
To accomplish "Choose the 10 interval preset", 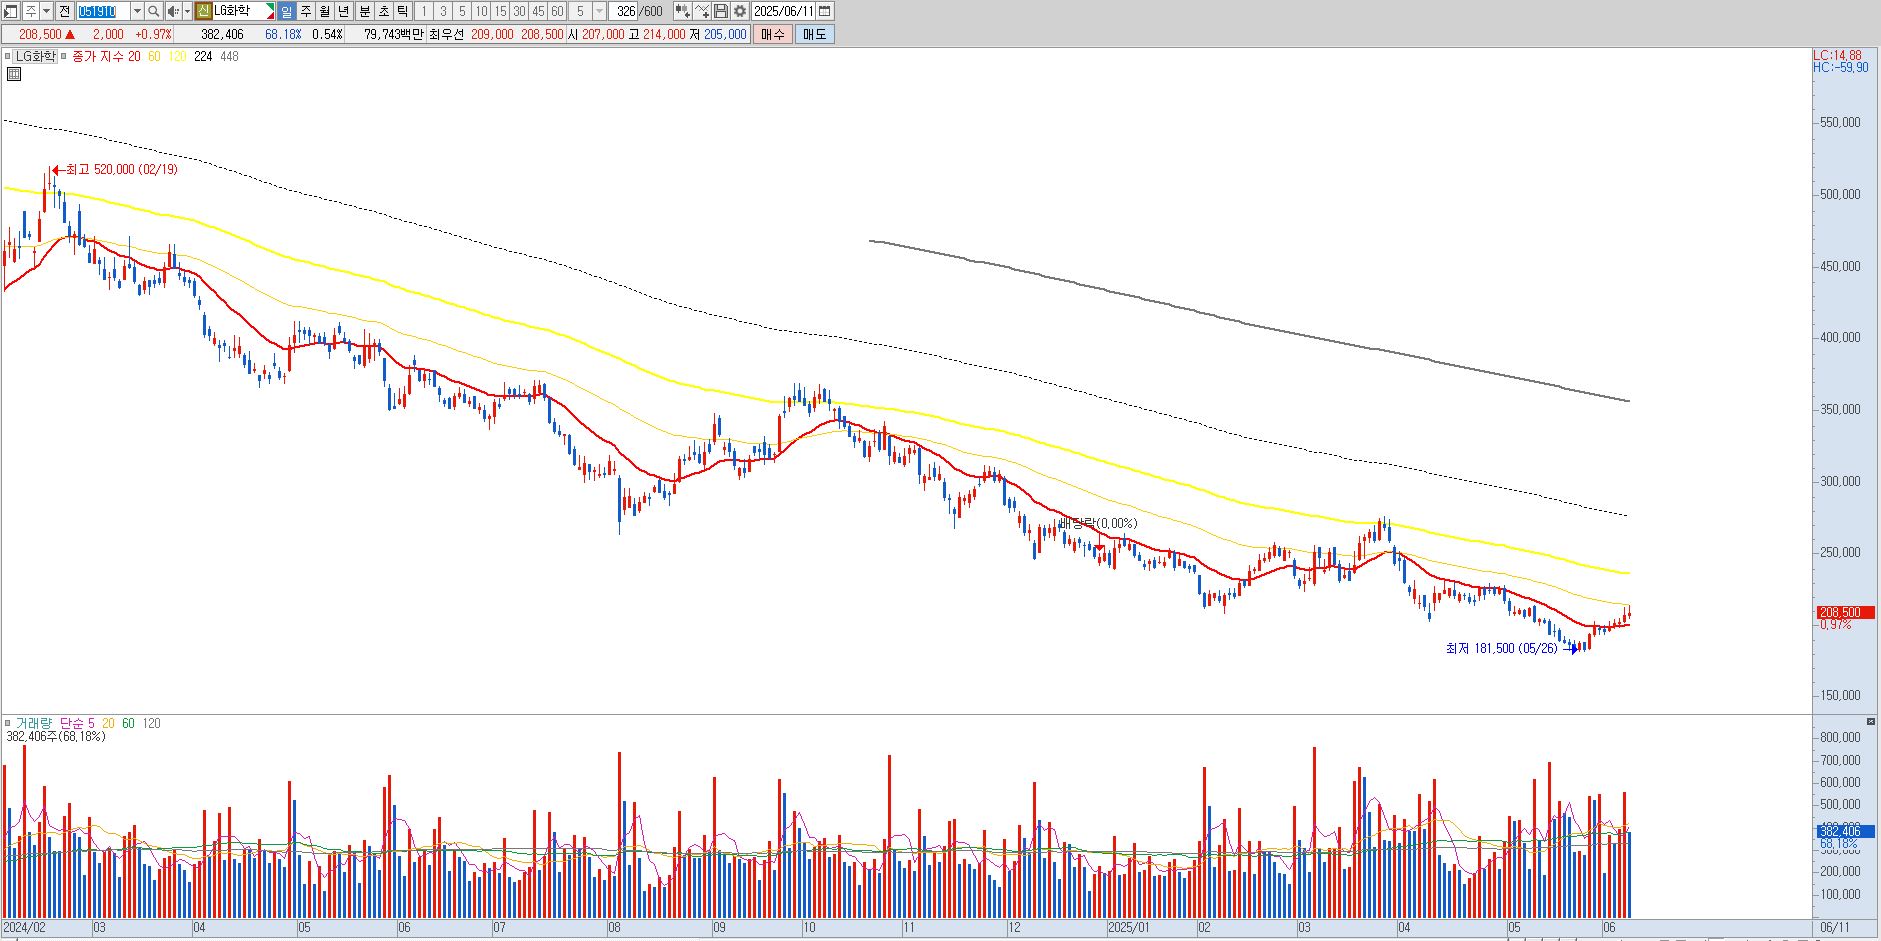I will [481, 11].
